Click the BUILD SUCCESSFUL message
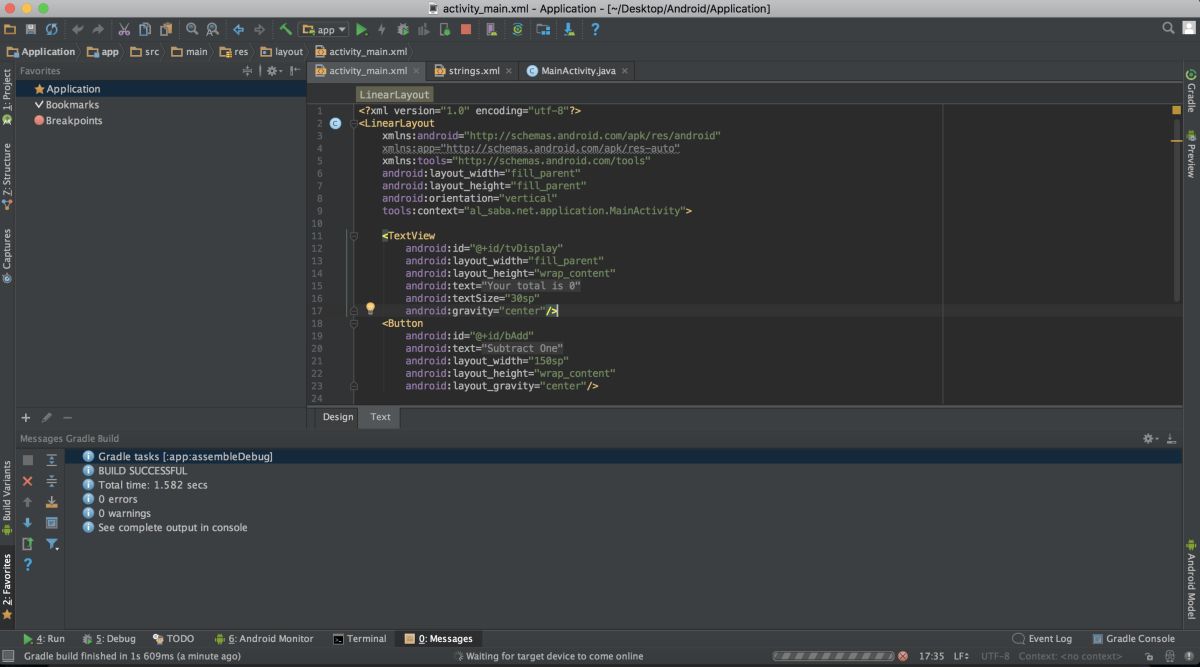The height and width of the screenshot is (667, 1200). [x=142, y=471]
